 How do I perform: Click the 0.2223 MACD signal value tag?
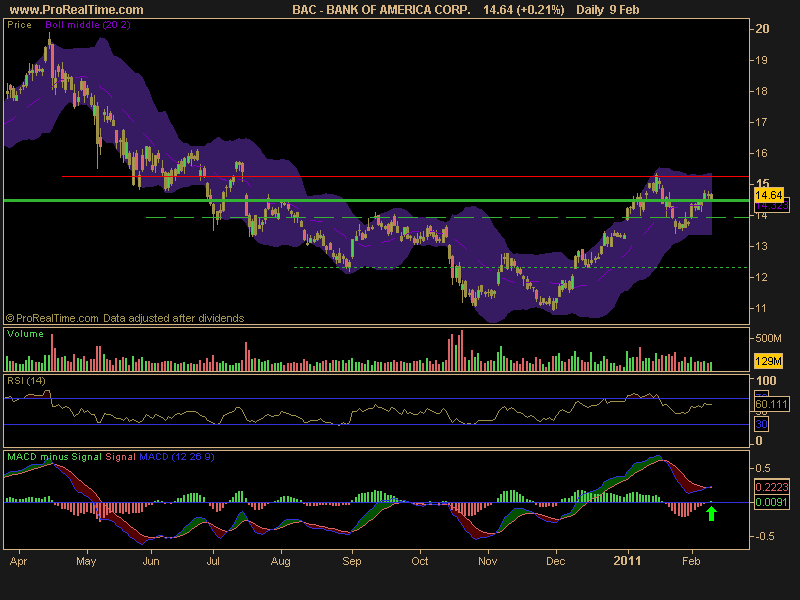pos(771,487)
